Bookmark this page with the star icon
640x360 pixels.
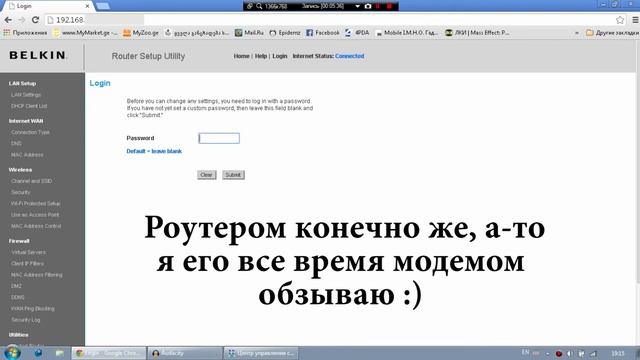(620, 20)
